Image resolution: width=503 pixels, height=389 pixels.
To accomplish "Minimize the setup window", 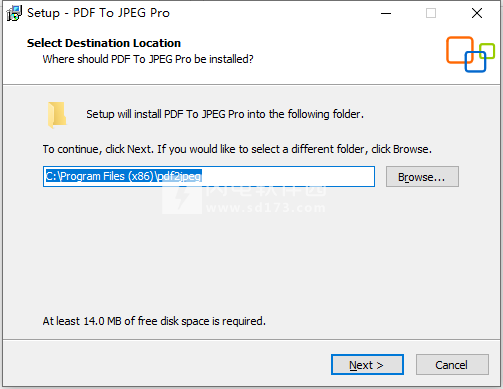I will [386, 13].
